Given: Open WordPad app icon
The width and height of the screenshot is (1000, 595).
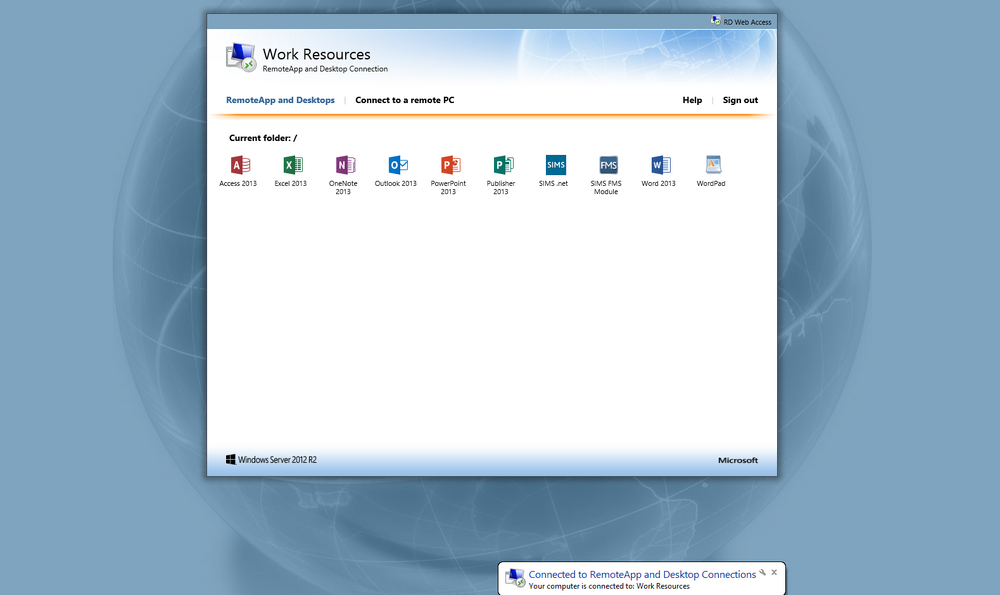Looking at the screenshot, I should [x=712, y=165].
